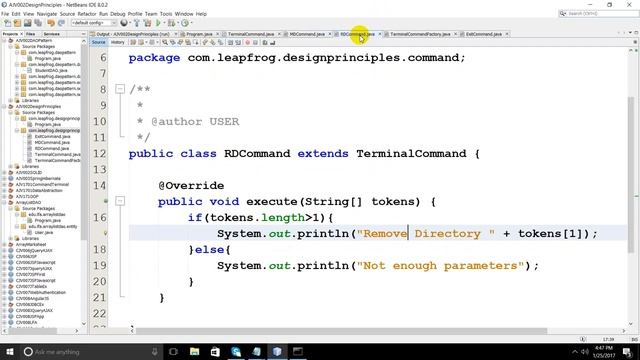Click the "Not enough parameters" string
This screenshot has width=640, height=360.
(440, 266)
